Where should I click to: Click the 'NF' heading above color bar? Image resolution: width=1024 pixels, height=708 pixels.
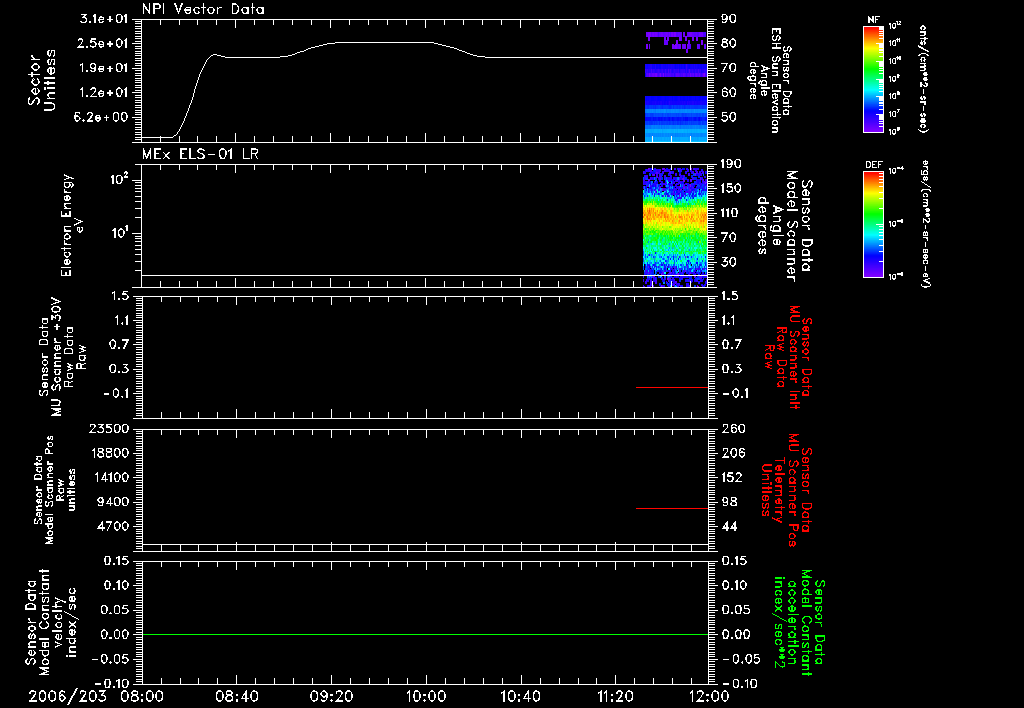tap(874, 20)
